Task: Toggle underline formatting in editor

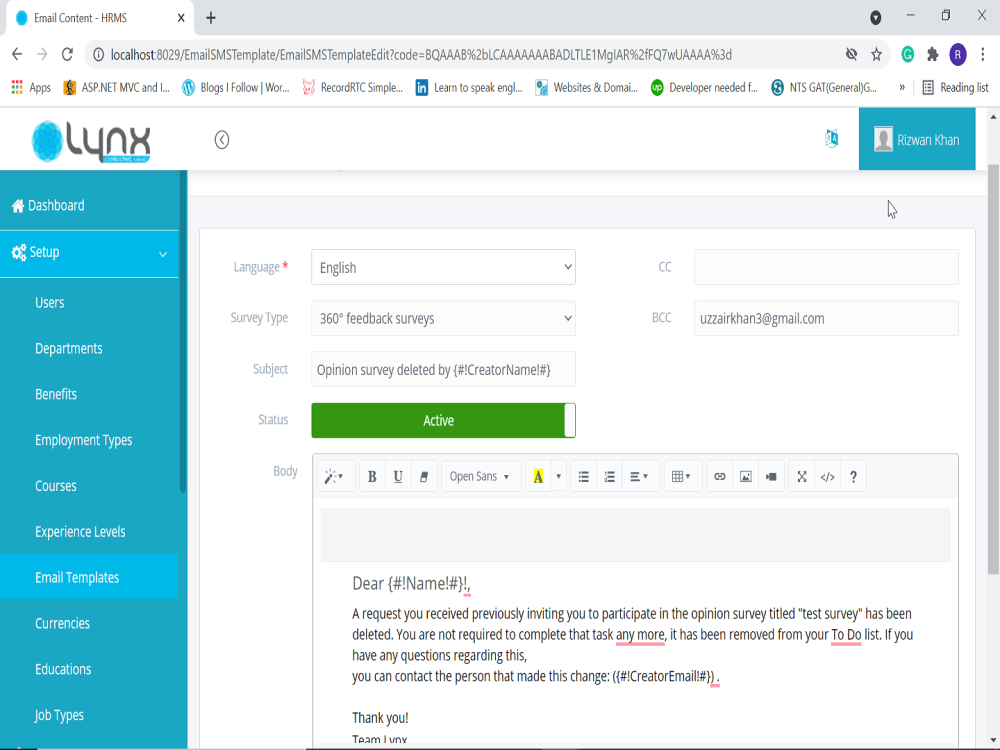Action: point(398,476)
